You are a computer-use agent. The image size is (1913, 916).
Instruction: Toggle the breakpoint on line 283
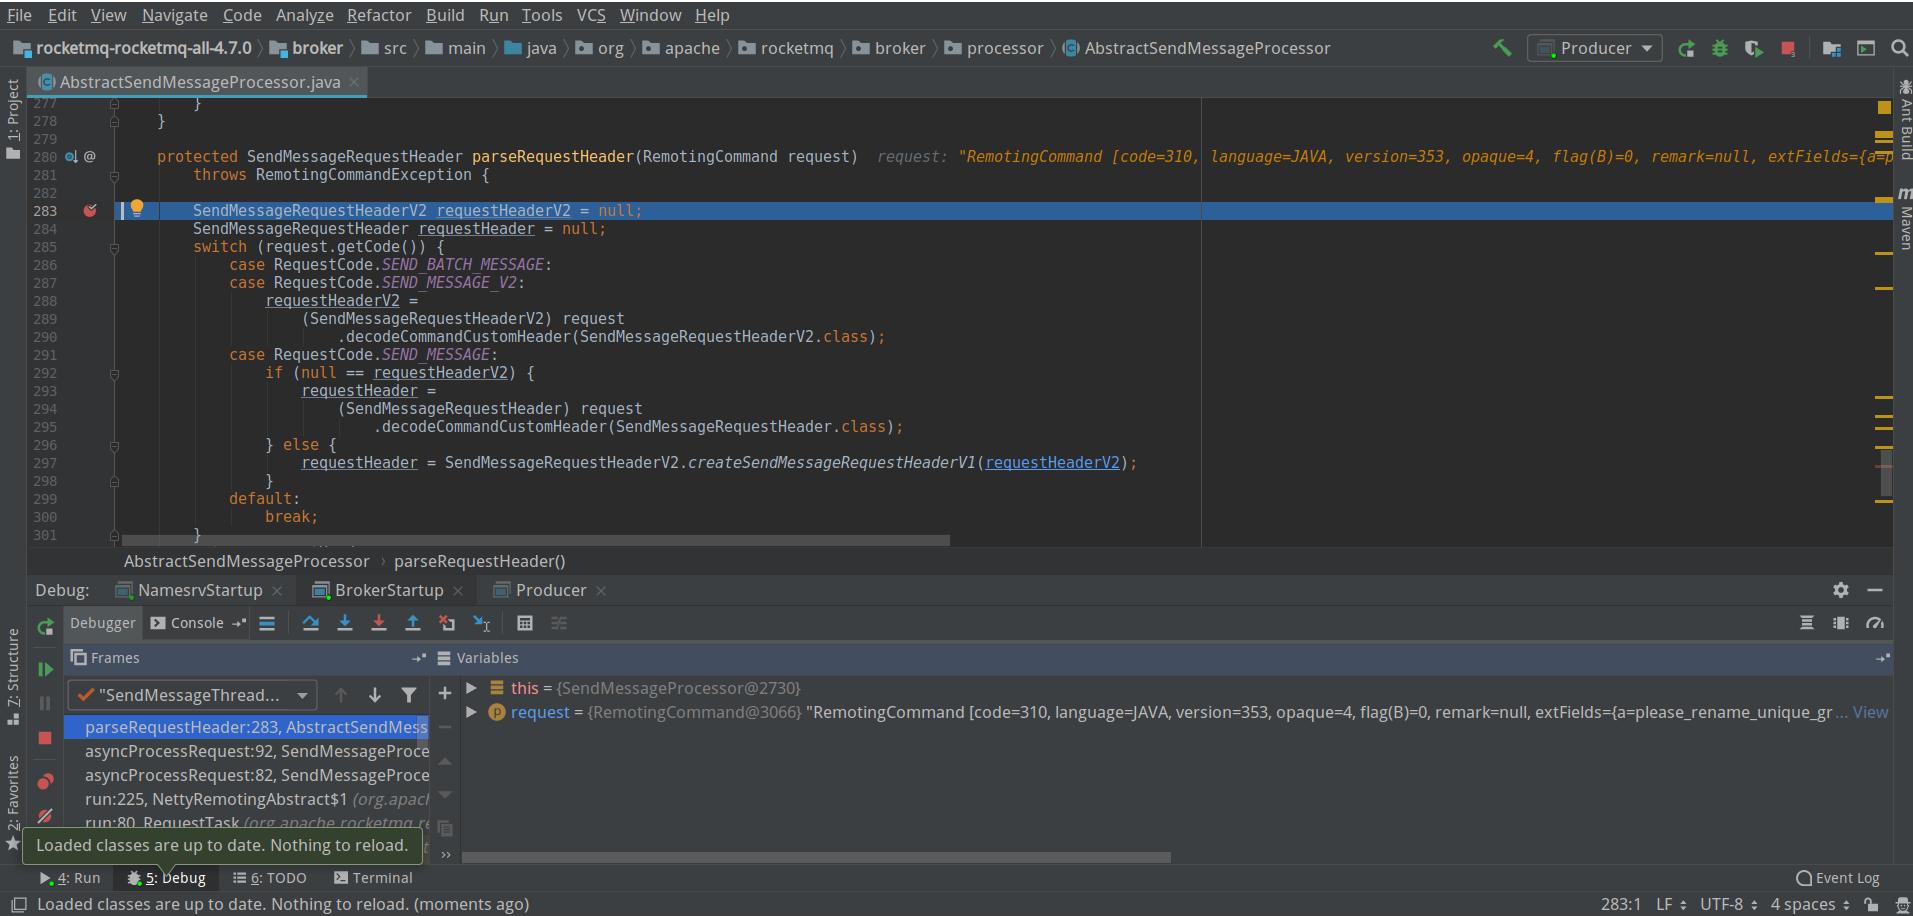pyautogui.click(x=91, y=210)
